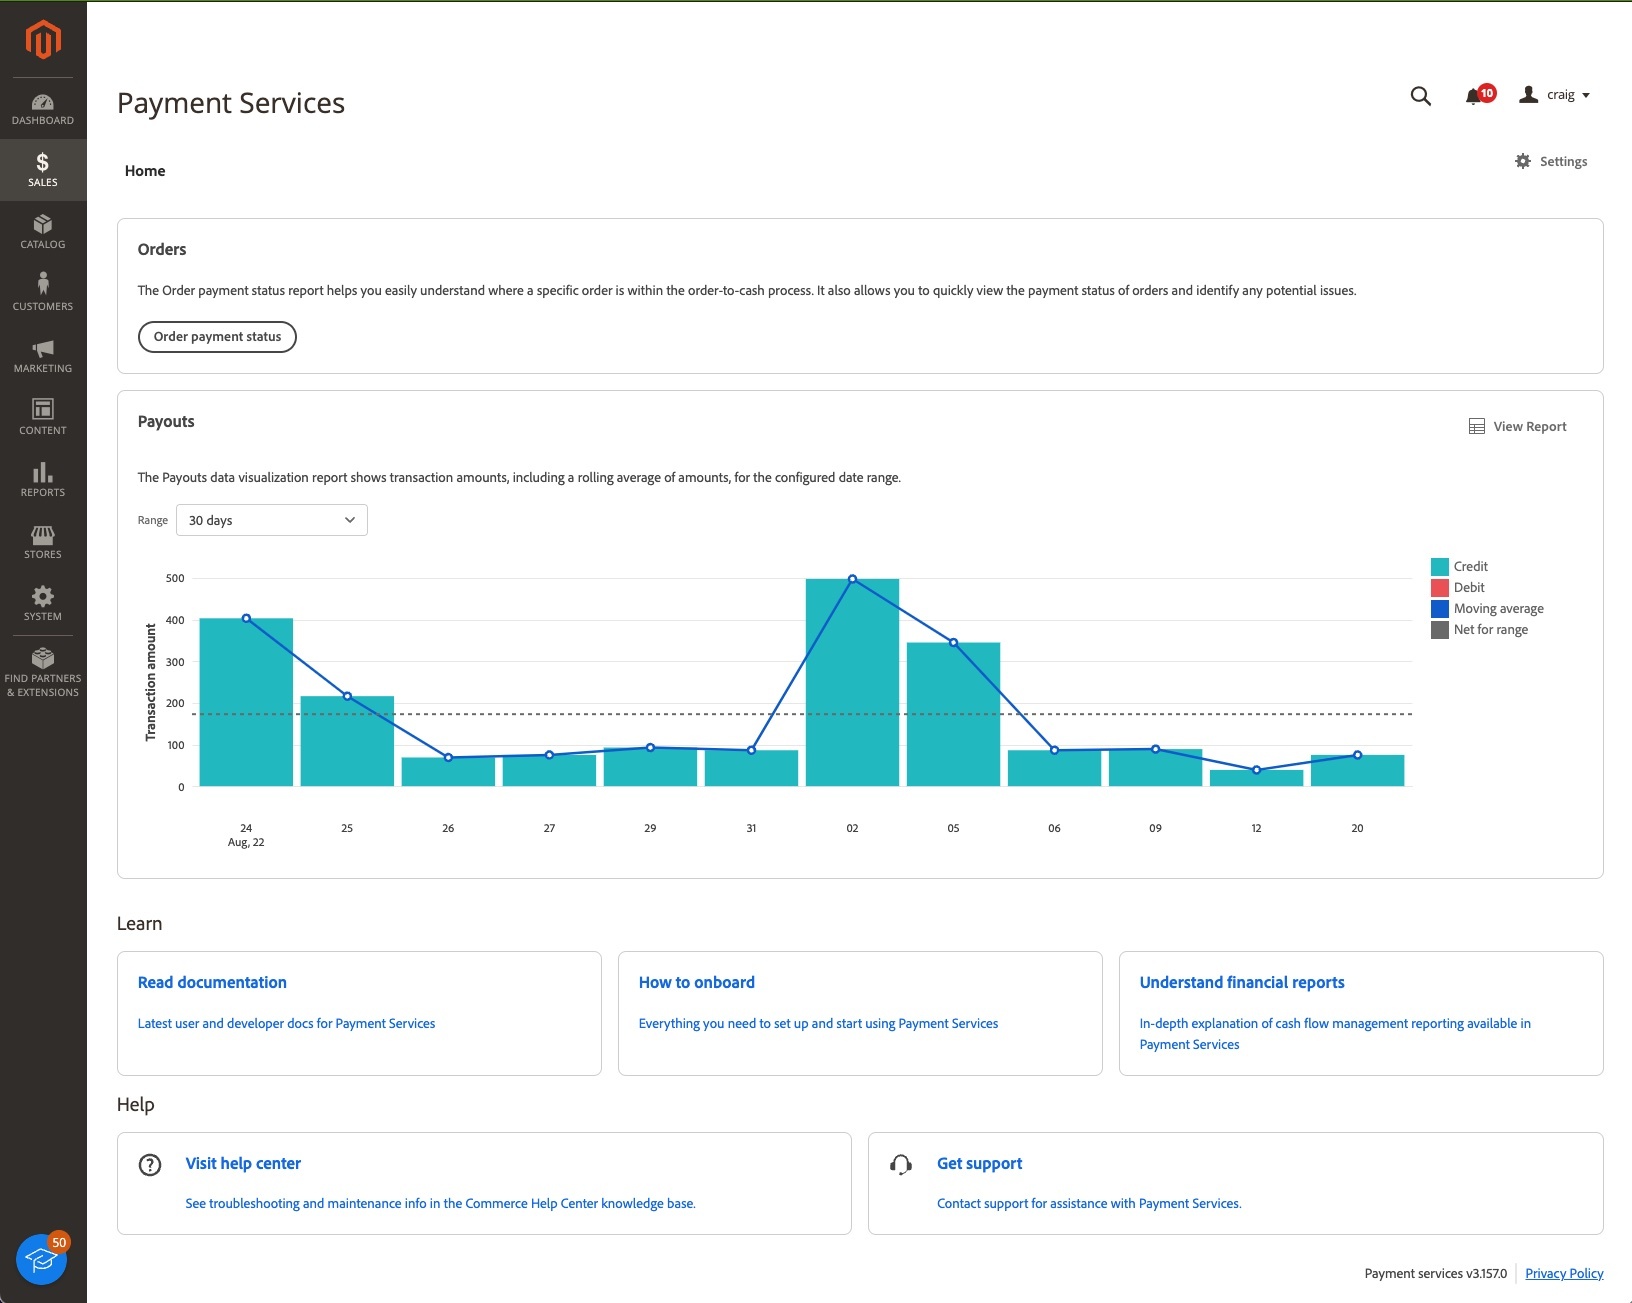This screenshot has width=1632, height=1303.
Task: Open the Stores section
Action: [x=42, y=541]
